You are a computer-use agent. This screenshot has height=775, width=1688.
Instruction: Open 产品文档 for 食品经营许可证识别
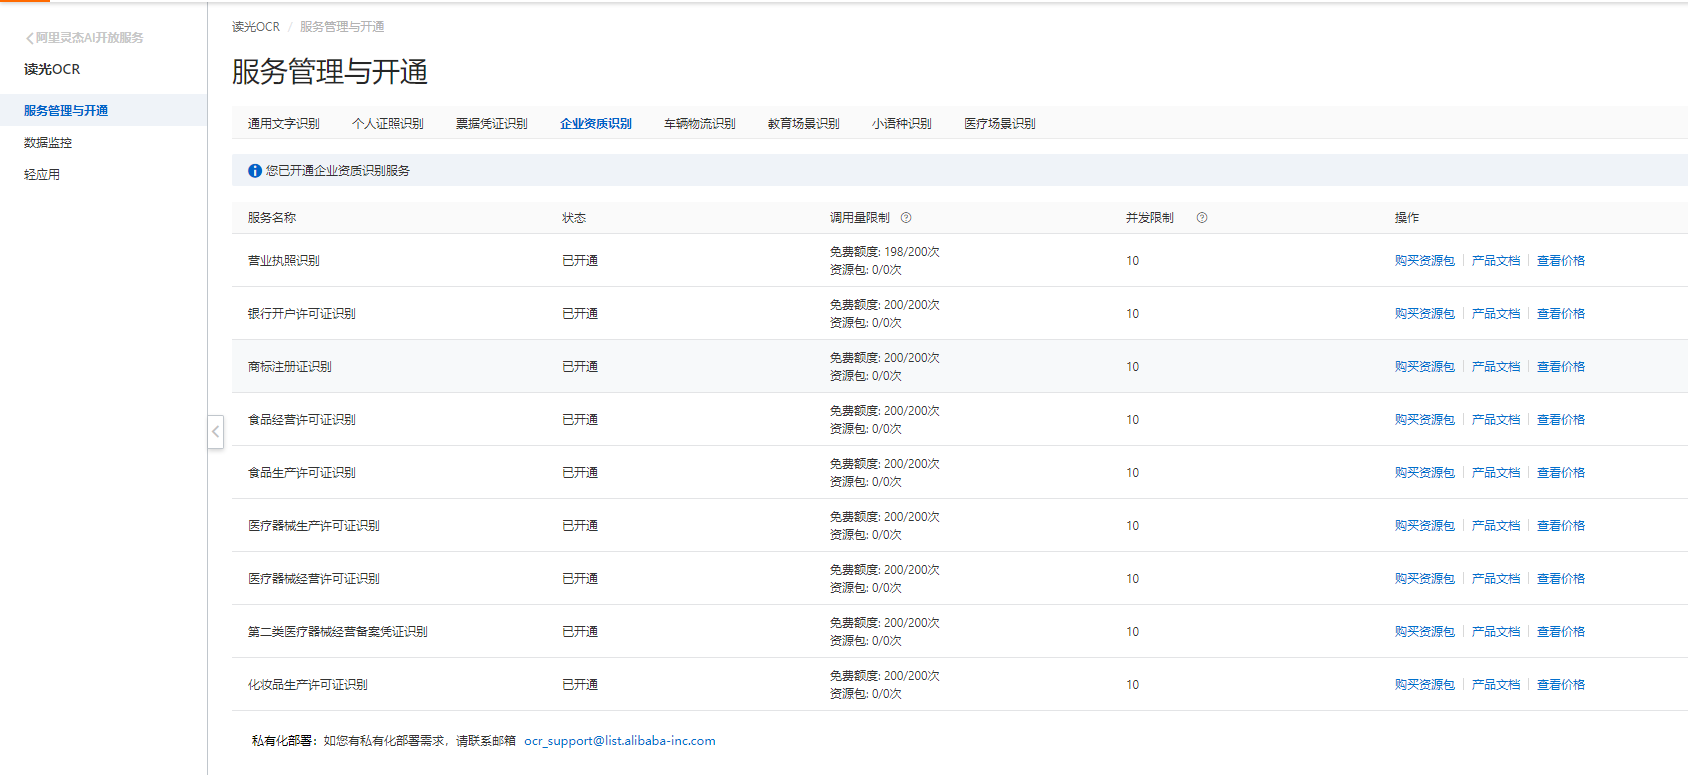(1496, 420)
